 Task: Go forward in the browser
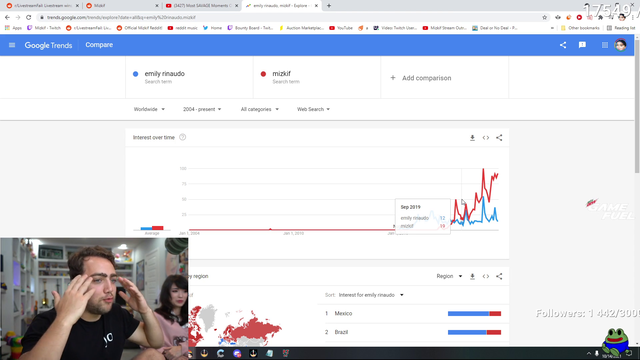click(x=18, y=17)
